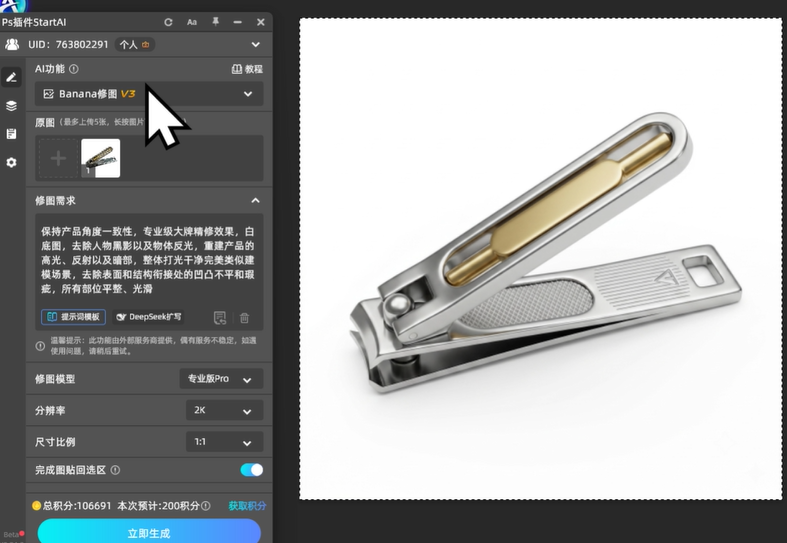Image resolution: width=787 pixels, height=543 pixels.
Task: Close the StartAI plugin panel
Action: click(x=260, y=22)
